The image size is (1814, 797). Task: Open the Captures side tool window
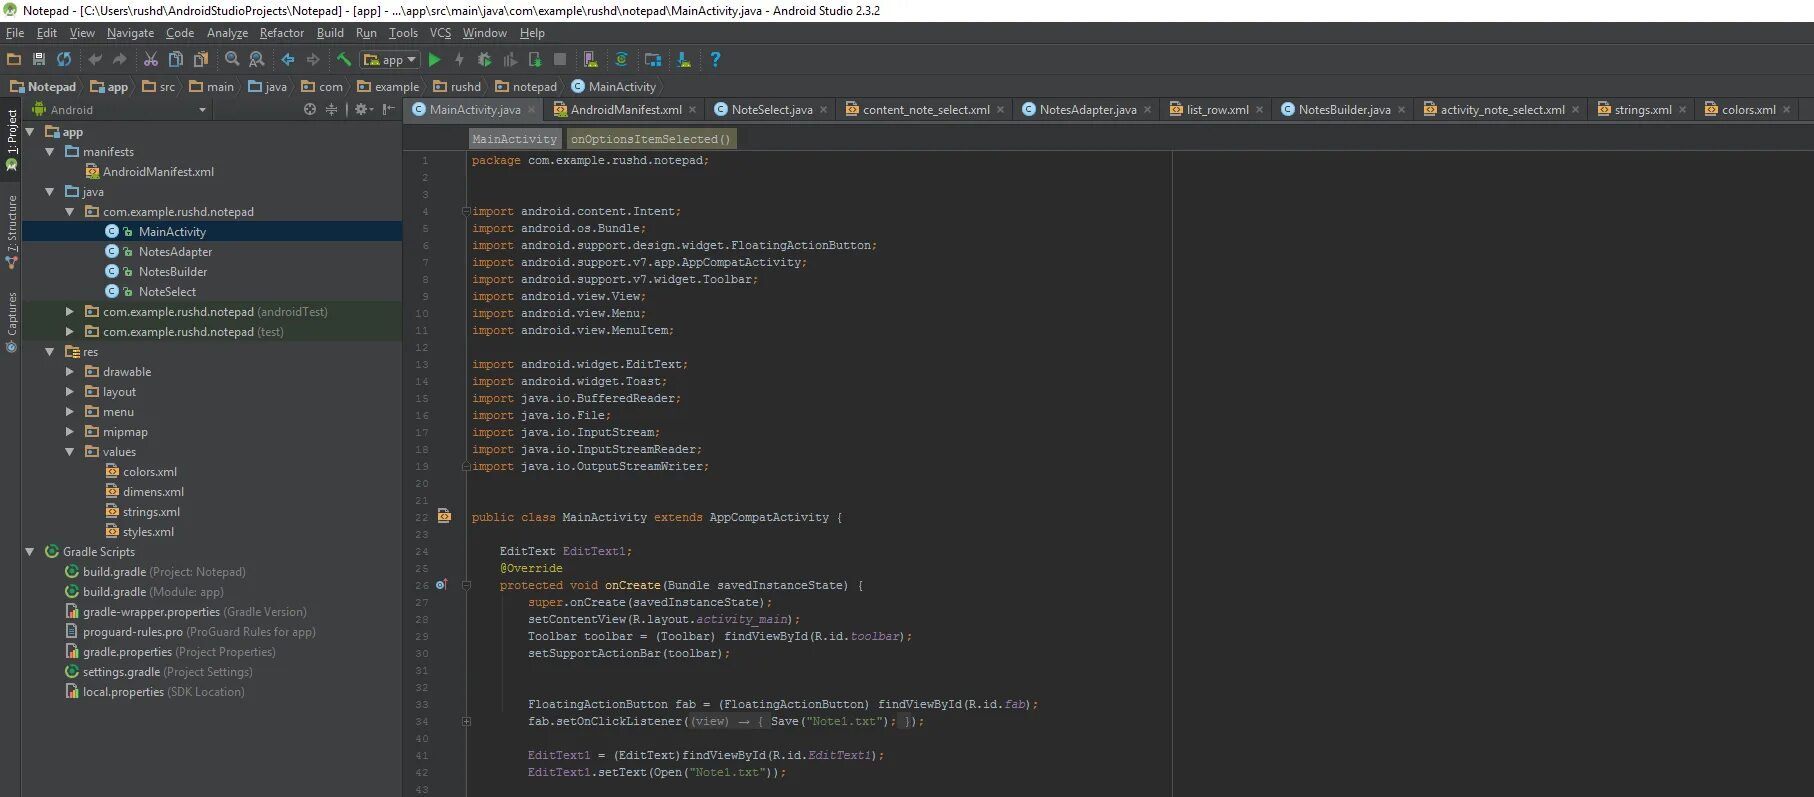(x=11, y=322)
